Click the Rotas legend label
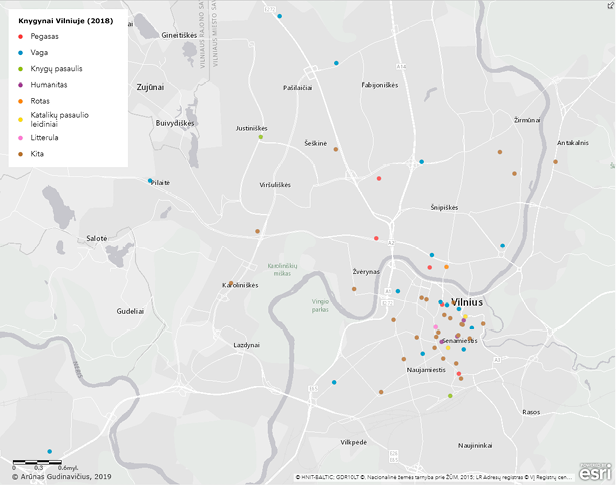616x485 pixels. pyautogui.click(x=41, y=100)
